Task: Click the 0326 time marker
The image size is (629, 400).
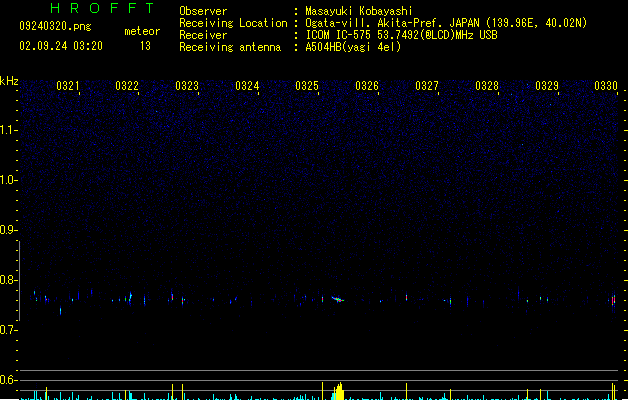Action: pos(367,86)
